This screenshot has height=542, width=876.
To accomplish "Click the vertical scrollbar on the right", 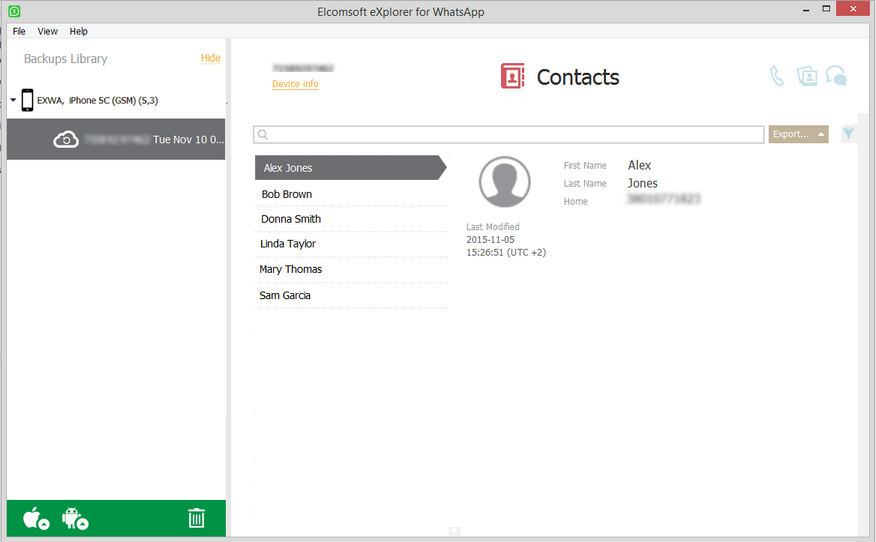I will coord(864,324).
